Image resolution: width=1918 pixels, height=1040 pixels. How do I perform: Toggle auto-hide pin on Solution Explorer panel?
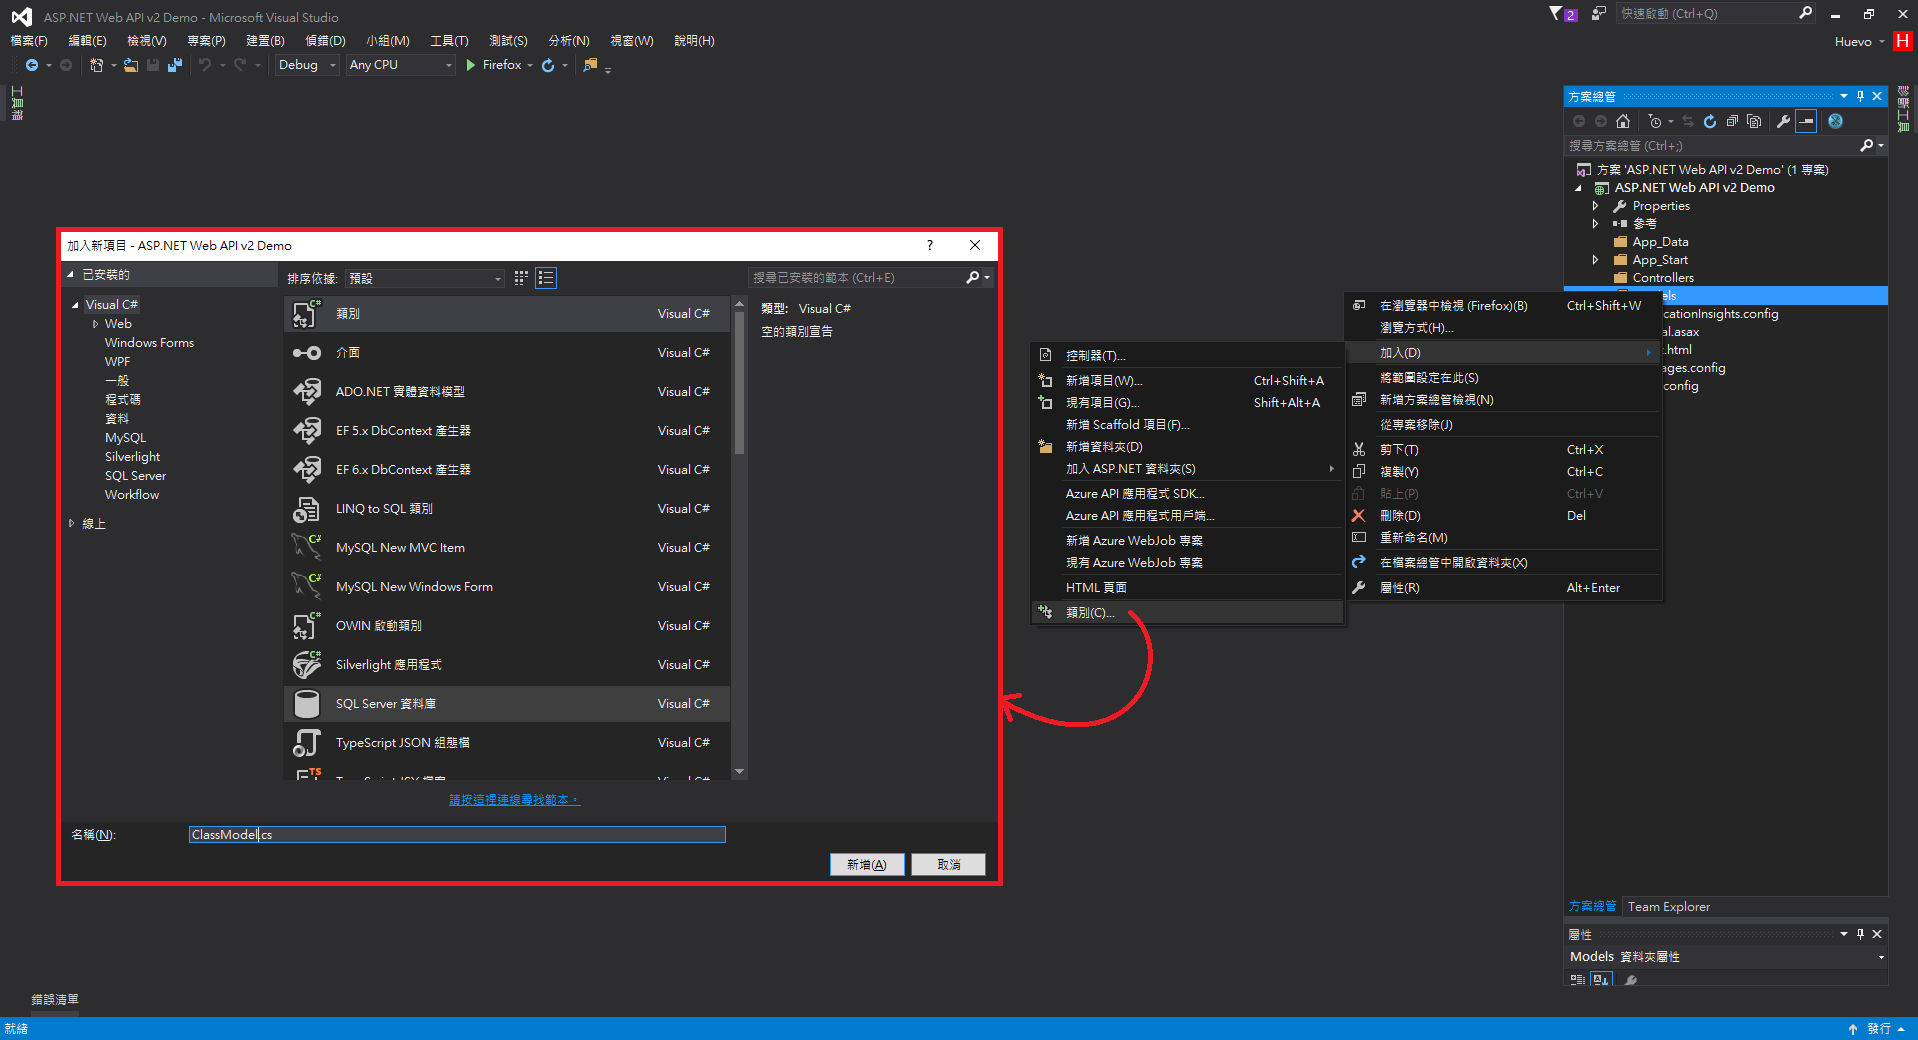point(1860,96)
